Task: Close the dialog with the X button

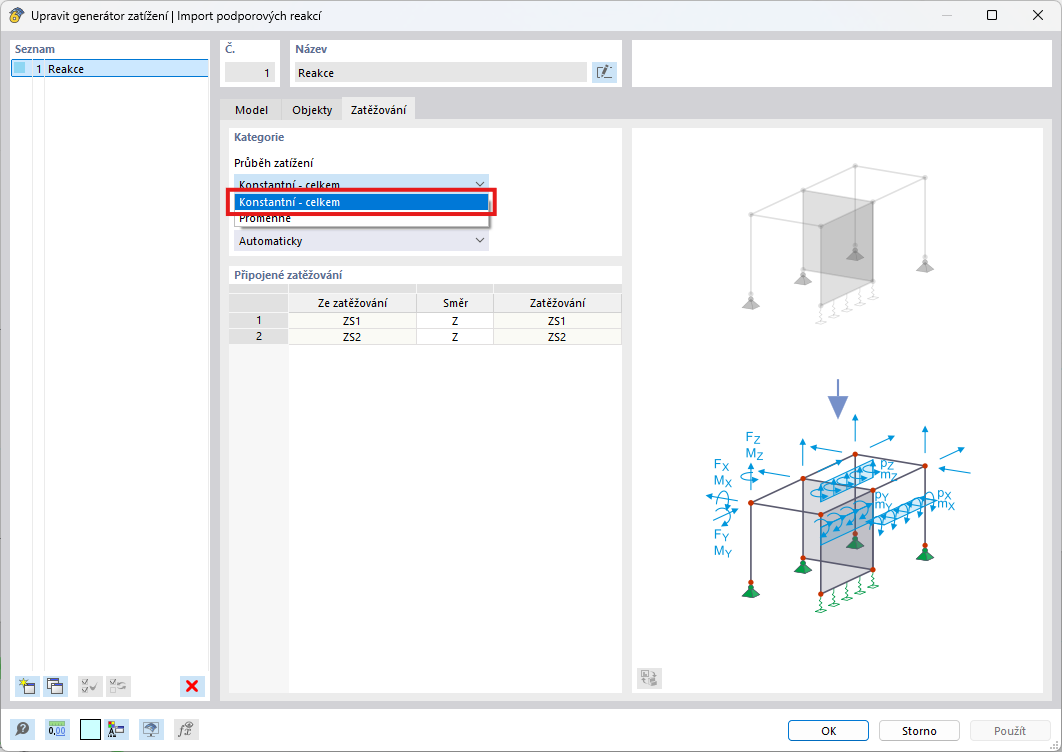Action: coord(1038,15)
